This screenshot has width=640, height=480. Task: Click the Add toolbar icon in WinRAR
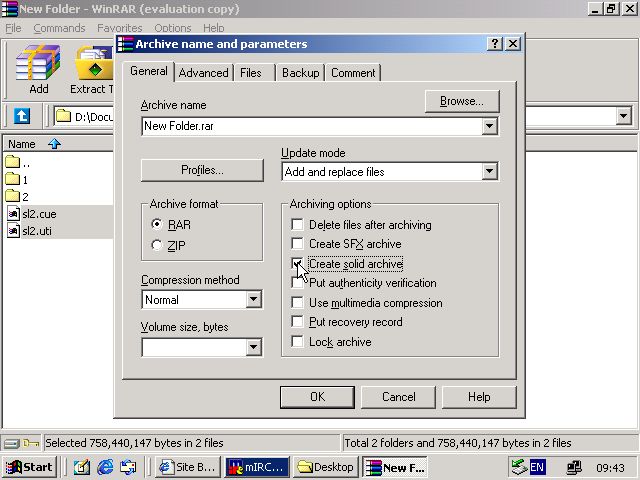pyautogui.click(x=38, y=69)
